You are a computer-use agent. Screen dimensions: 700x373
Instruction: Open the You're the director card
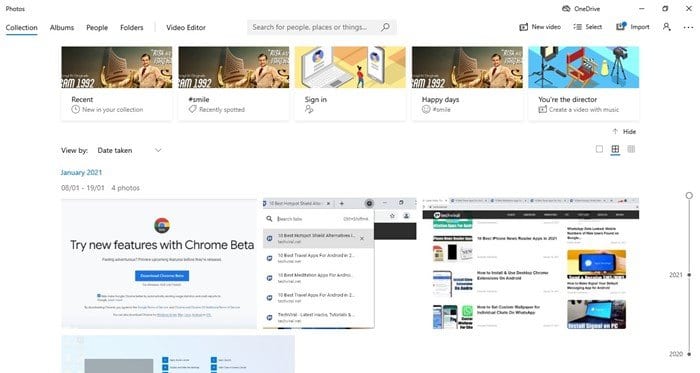(583, 83)
